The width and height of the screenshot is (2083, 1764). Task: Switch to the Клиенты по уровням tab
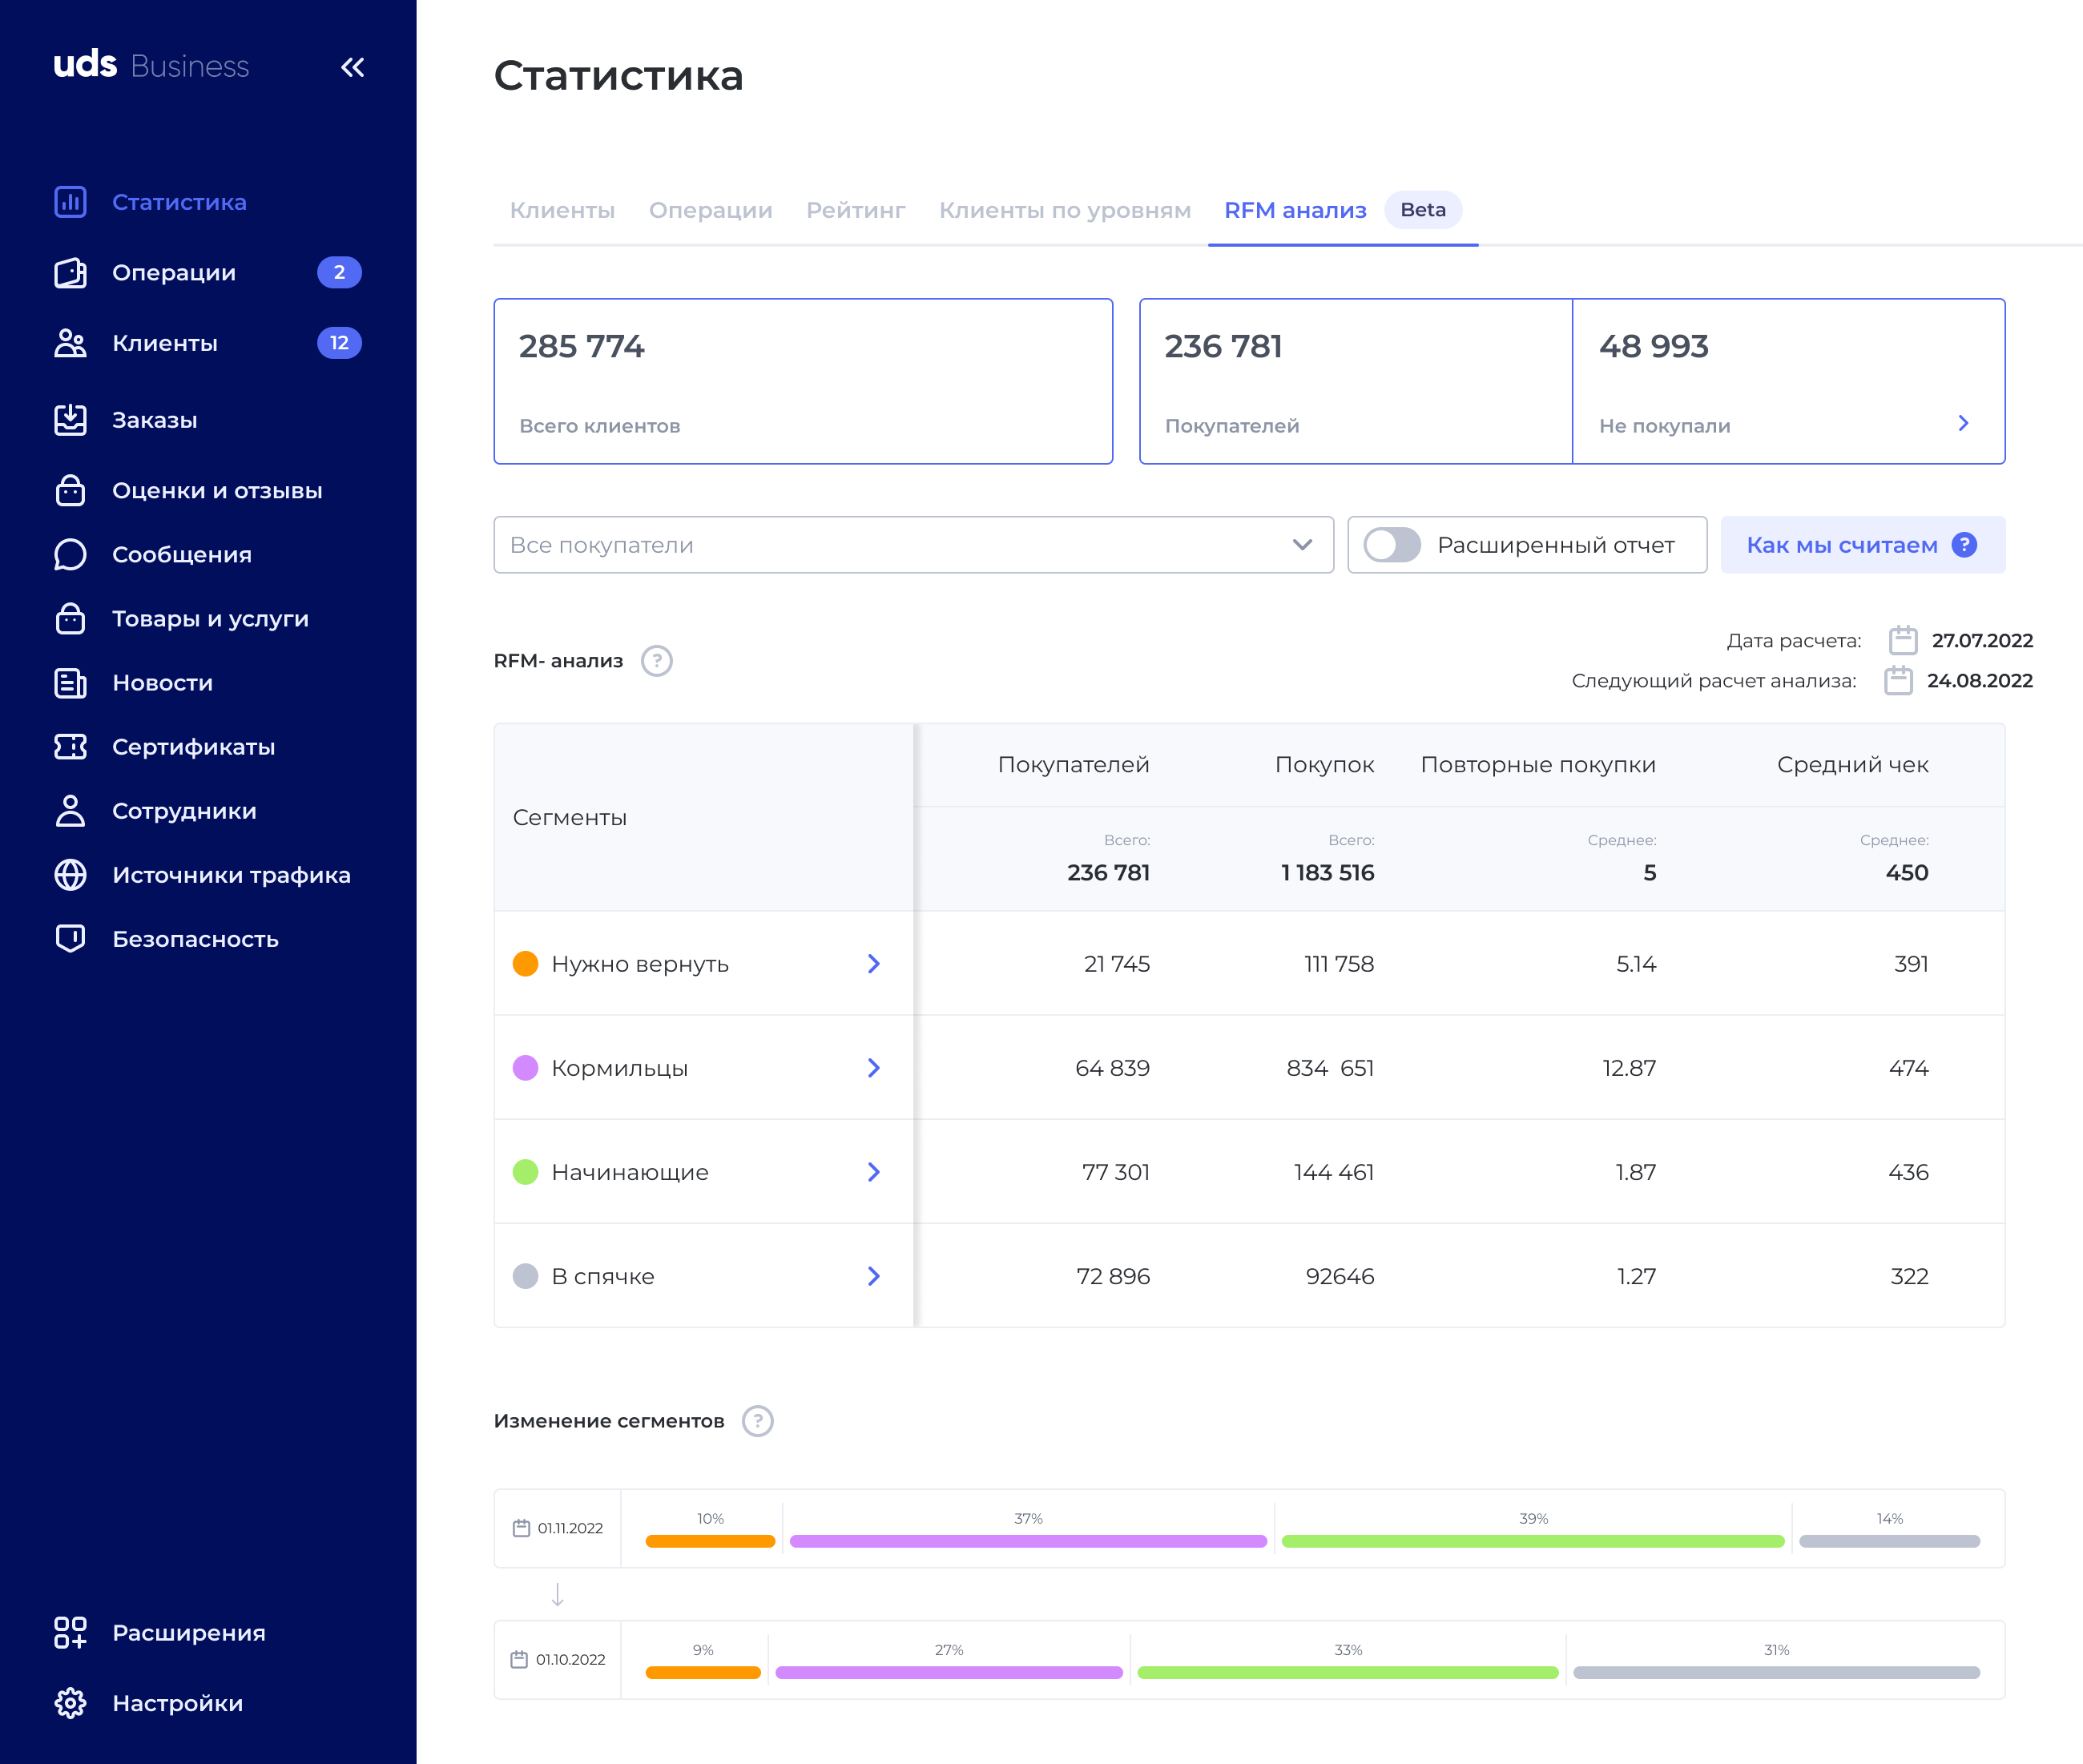pyautogui.click(x=1064, y=210)
